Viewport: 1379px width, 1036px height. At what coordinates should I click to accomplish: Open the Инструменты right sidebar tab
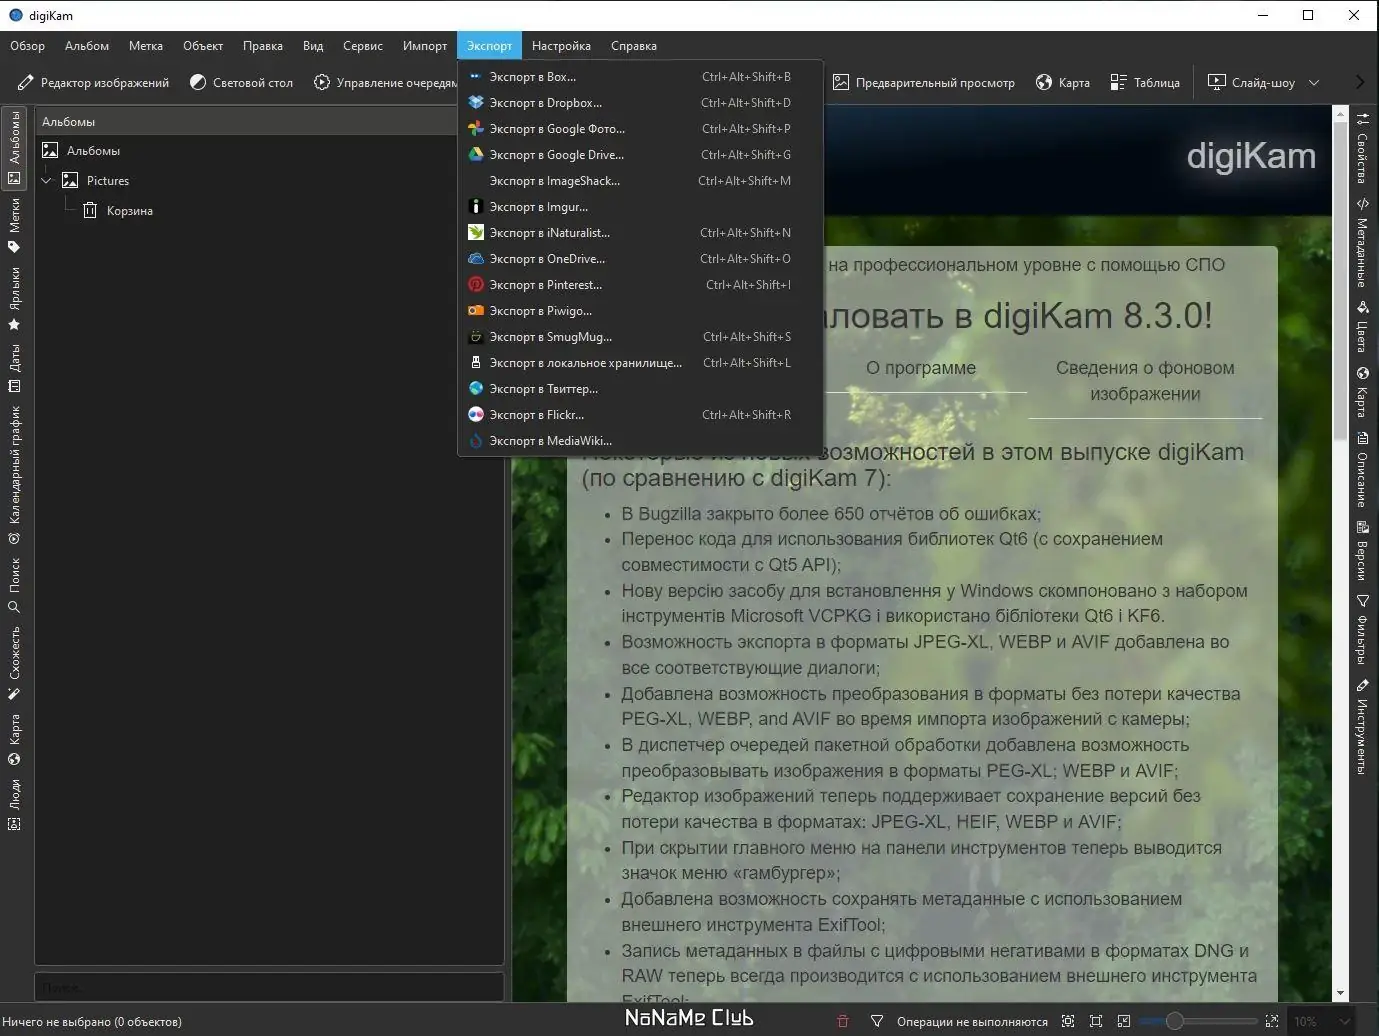point(1362,727)
